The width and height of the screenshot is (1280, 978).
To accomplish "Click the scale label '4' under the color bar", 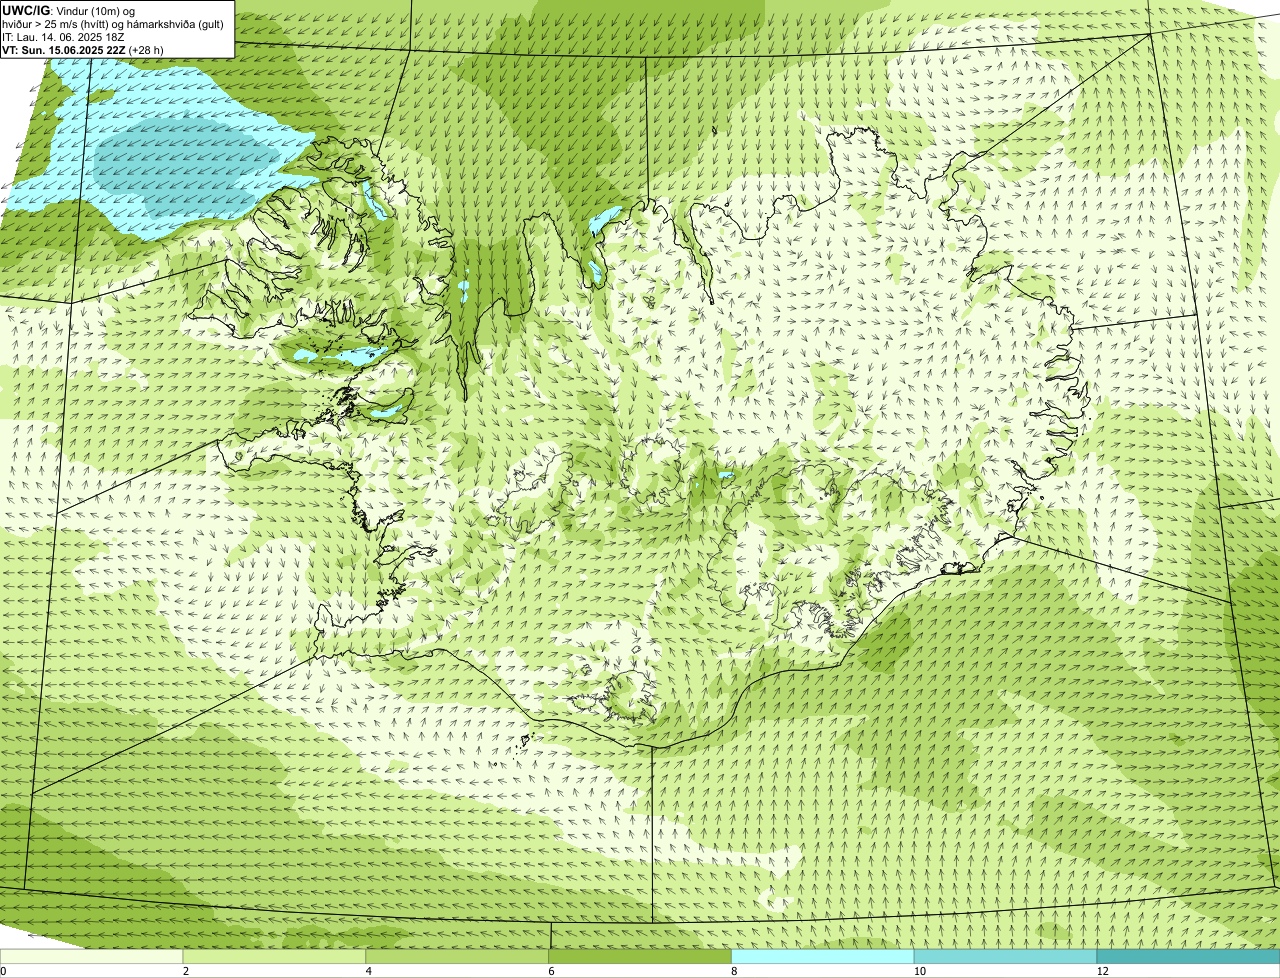I will point(368,971).
